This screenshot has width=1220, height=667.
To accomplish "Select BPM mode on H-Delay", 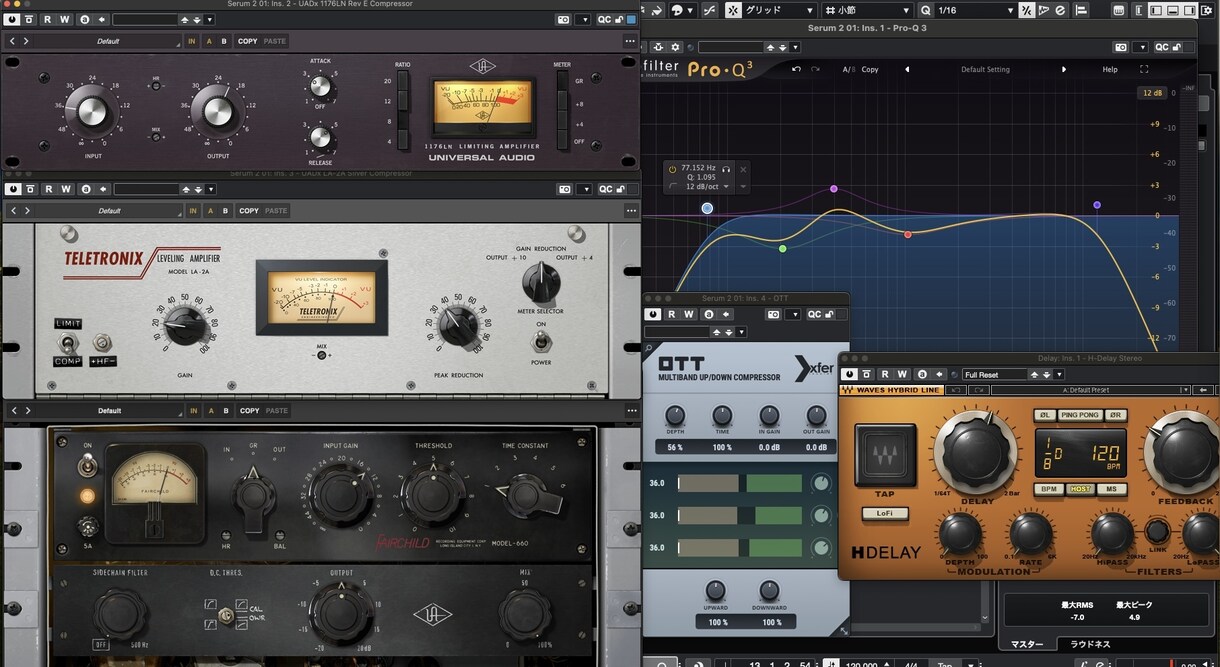I will [1048, 489].
